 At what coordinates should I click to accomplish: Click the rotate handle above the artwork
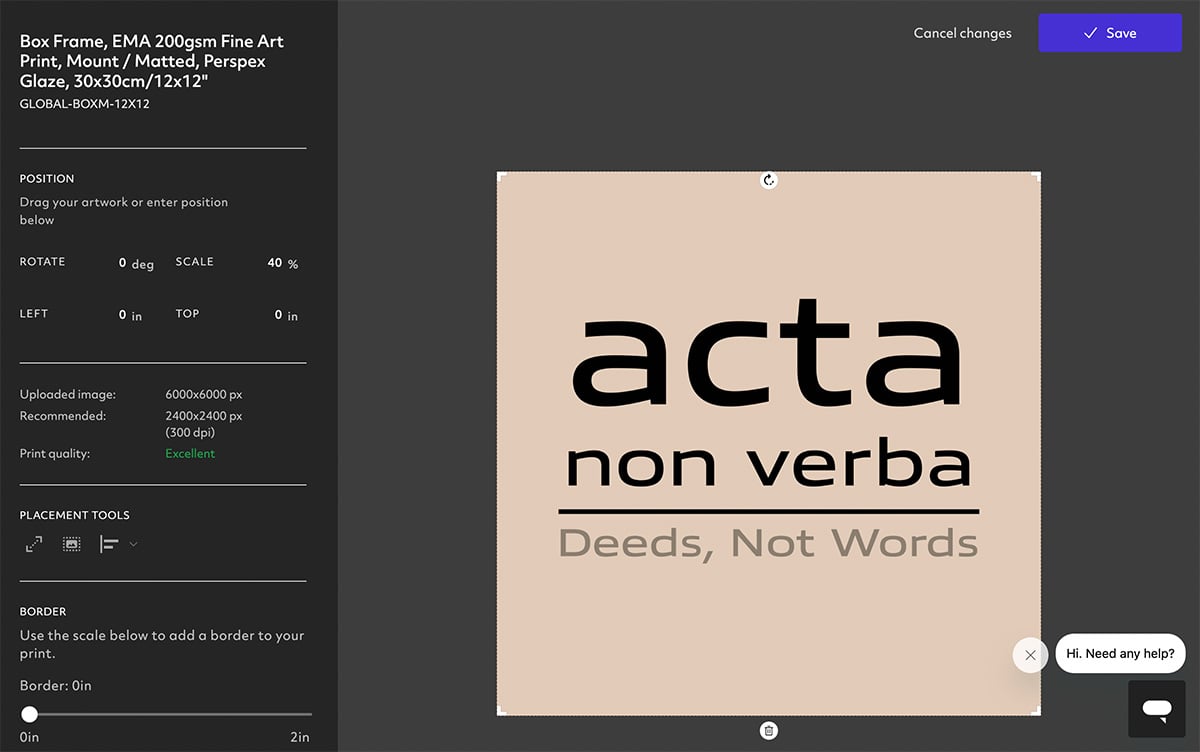769,180
